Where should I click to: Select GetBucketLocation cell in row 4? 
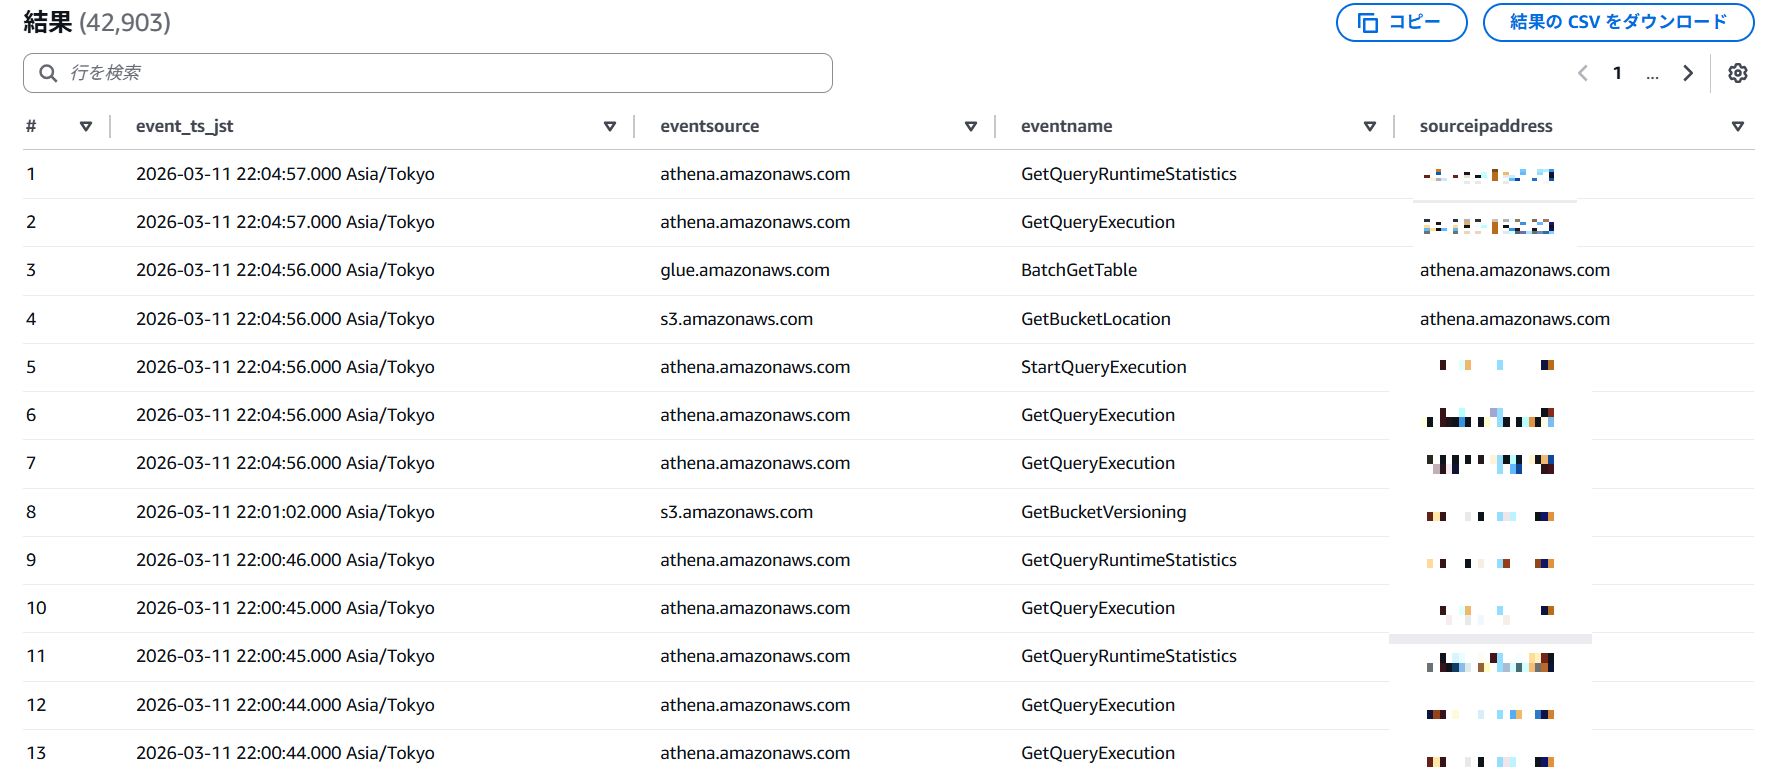coord(1095,319)
